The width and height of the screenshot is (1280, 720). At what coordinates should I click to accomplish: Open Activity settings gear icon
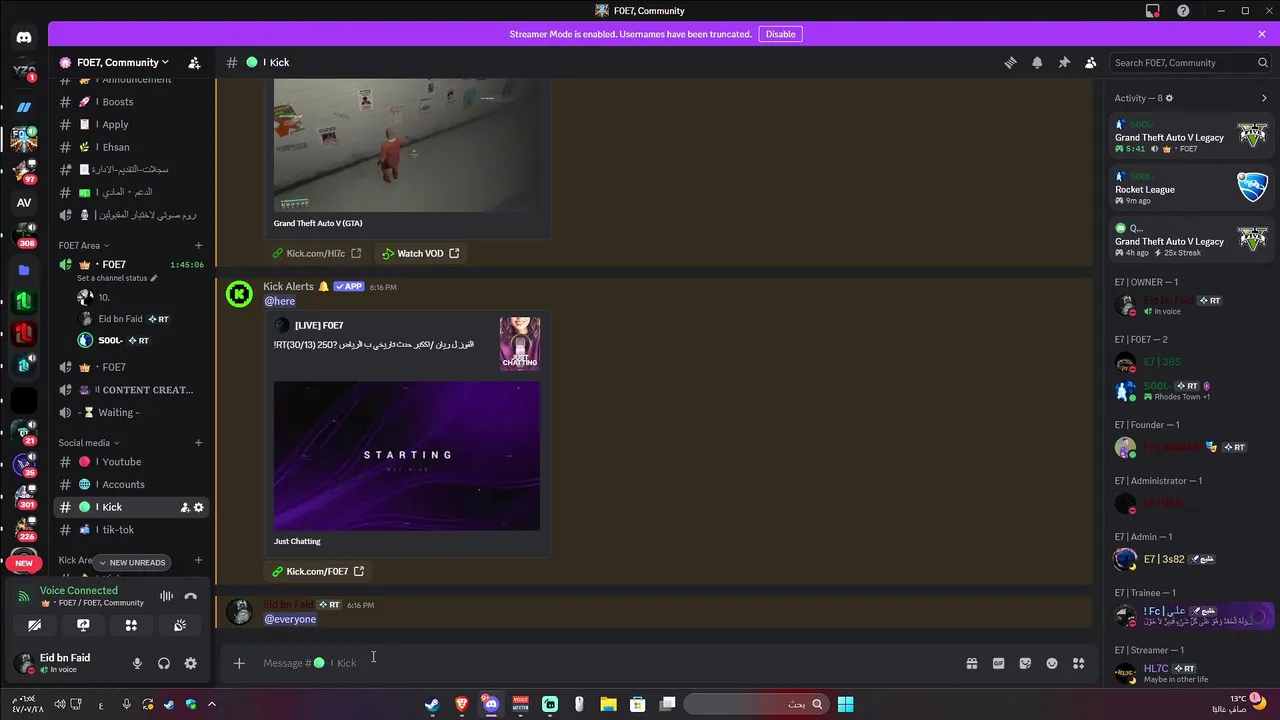(x=1169, y=98)
